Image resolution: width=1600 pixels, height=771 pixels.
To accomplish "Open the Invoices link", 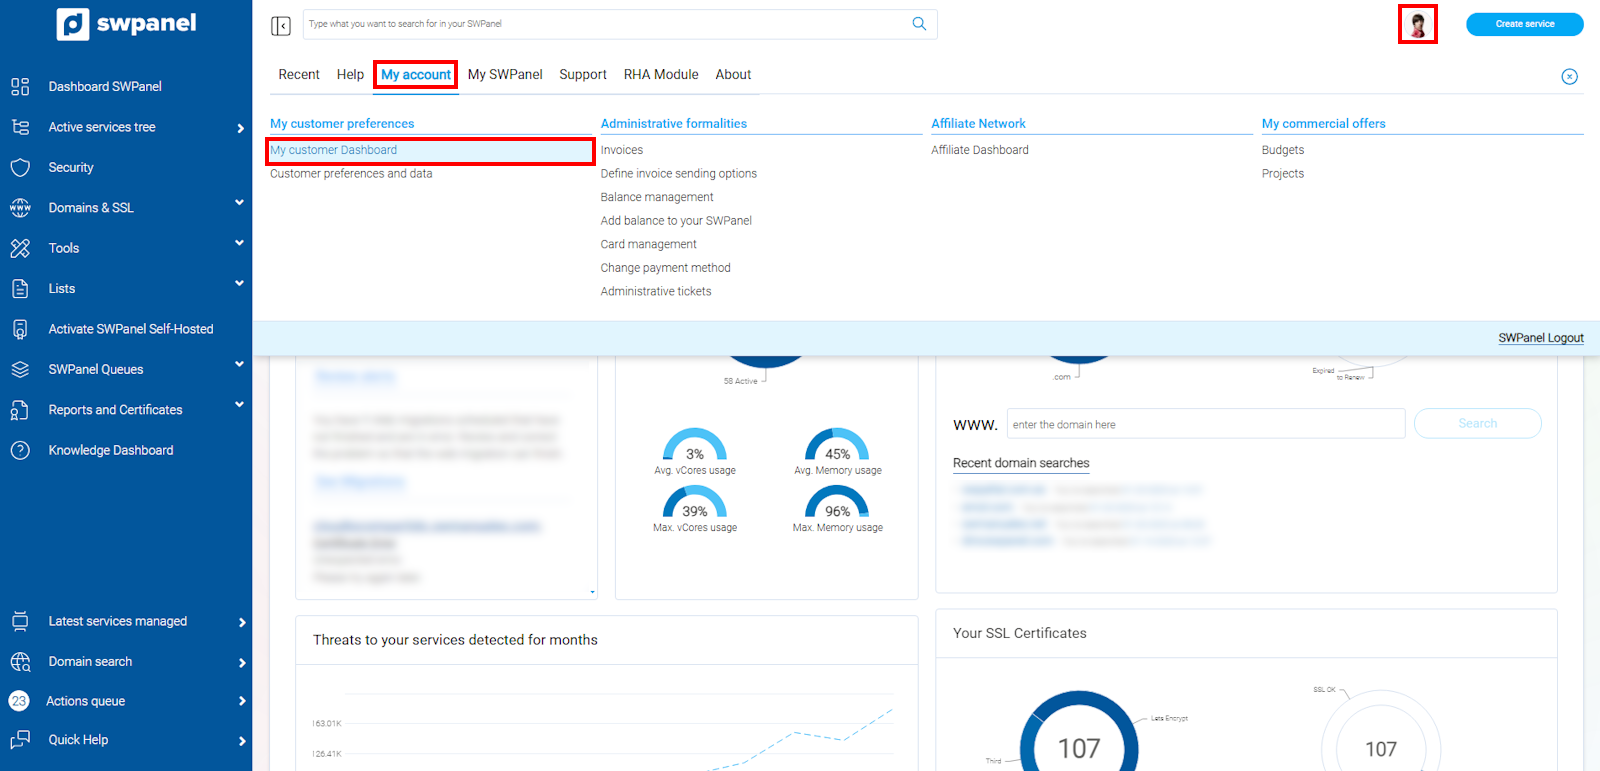I will point(622,150).
